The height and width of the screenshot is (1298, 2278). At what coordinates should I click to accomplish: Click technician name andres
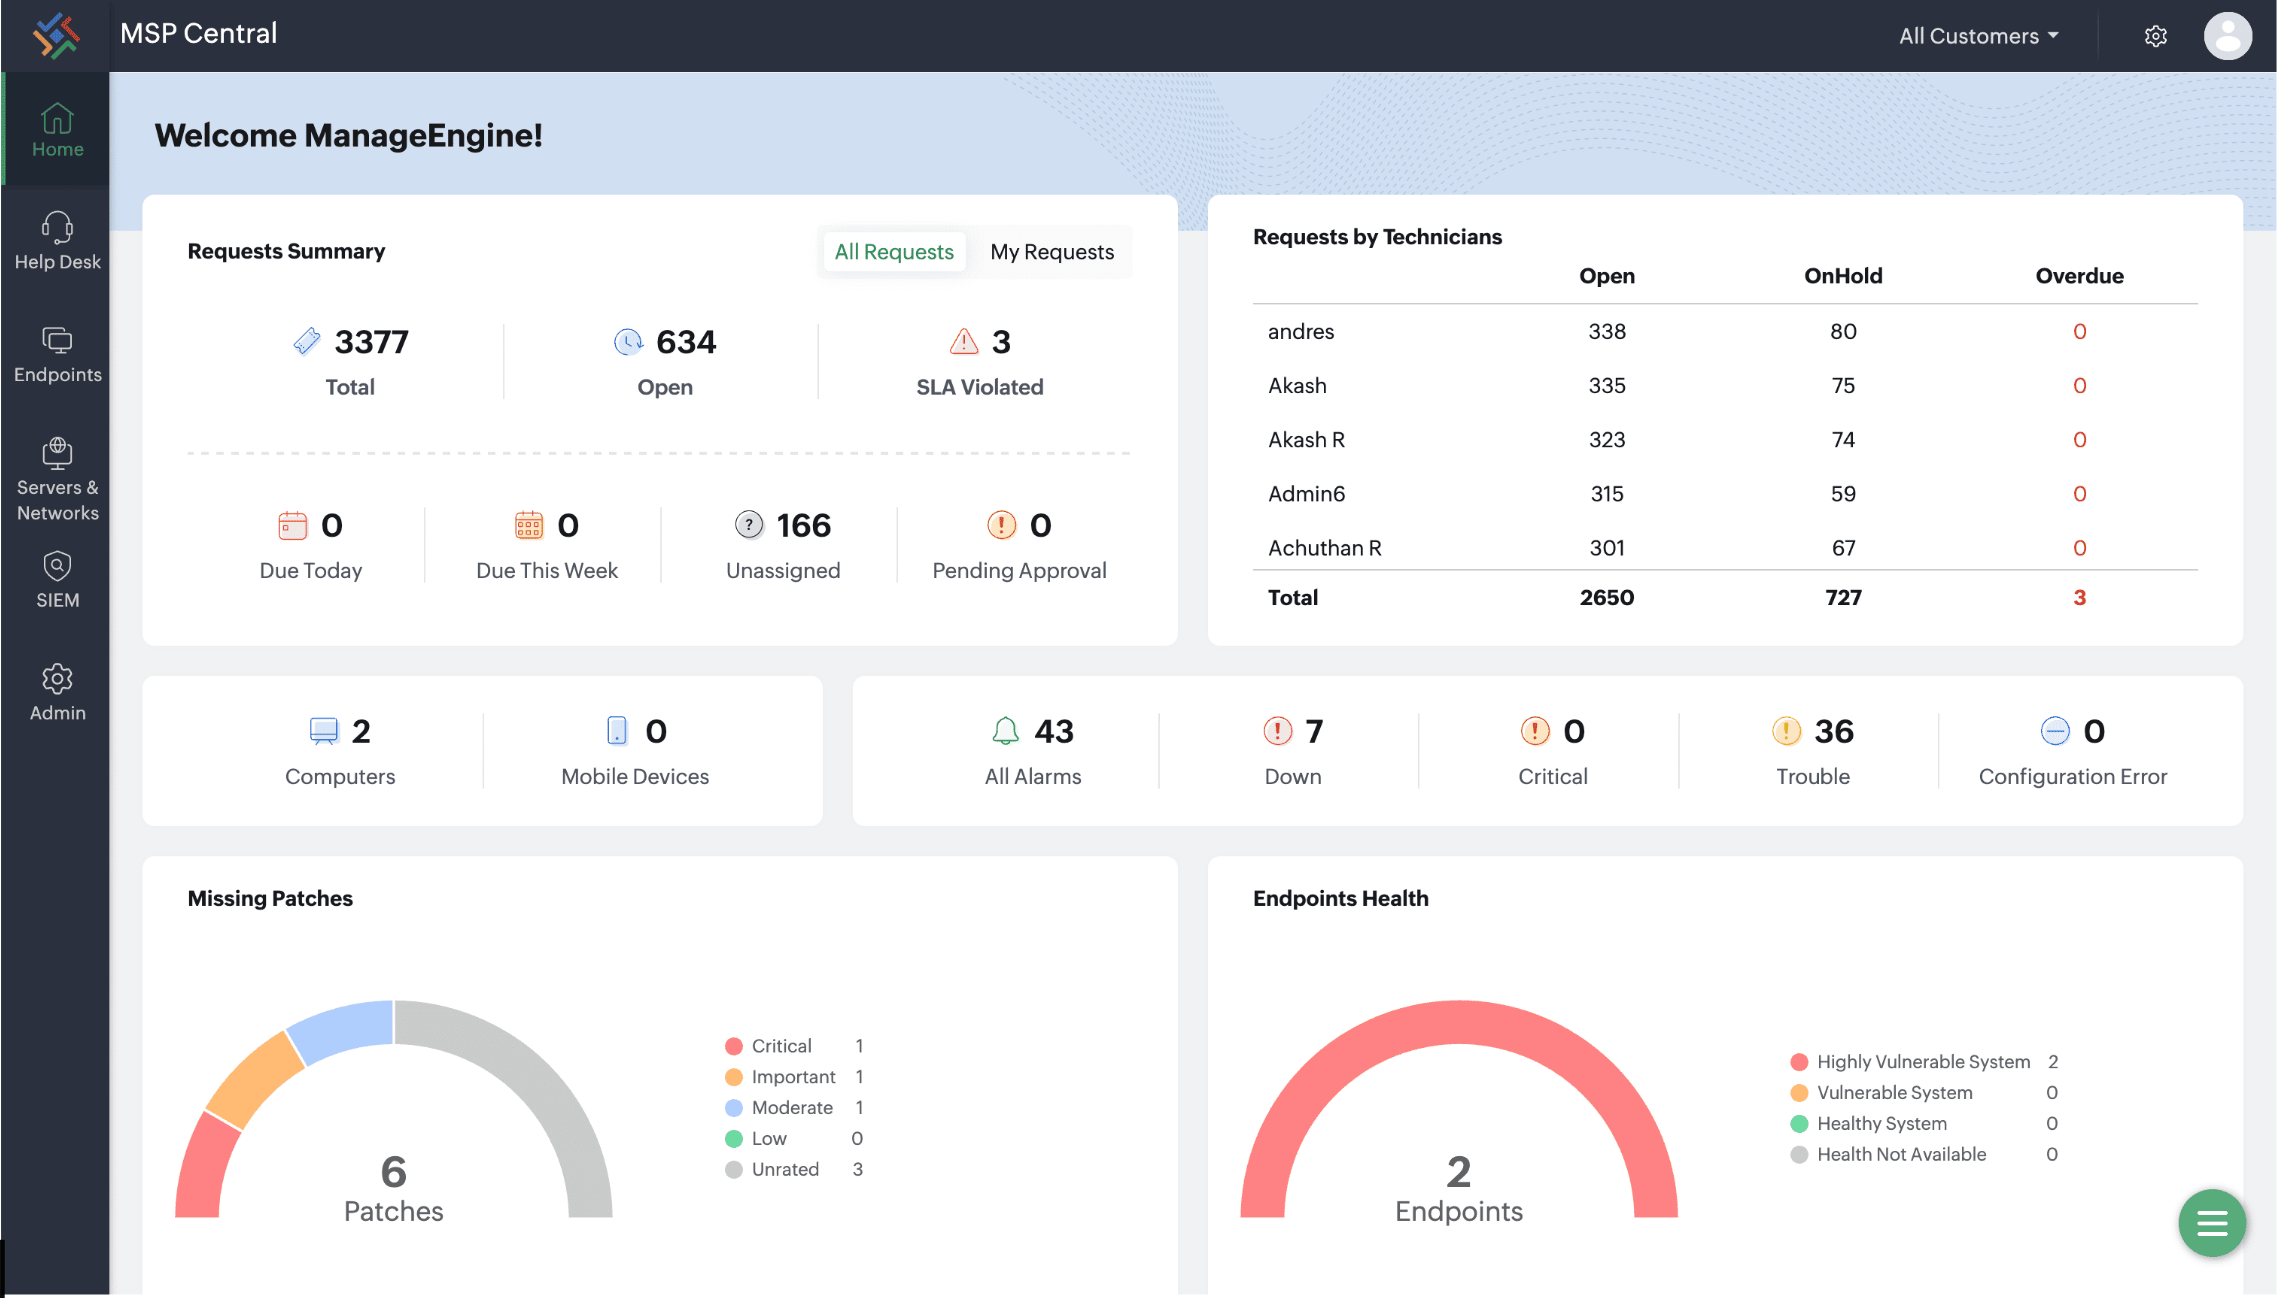[x=1301, y=332]
